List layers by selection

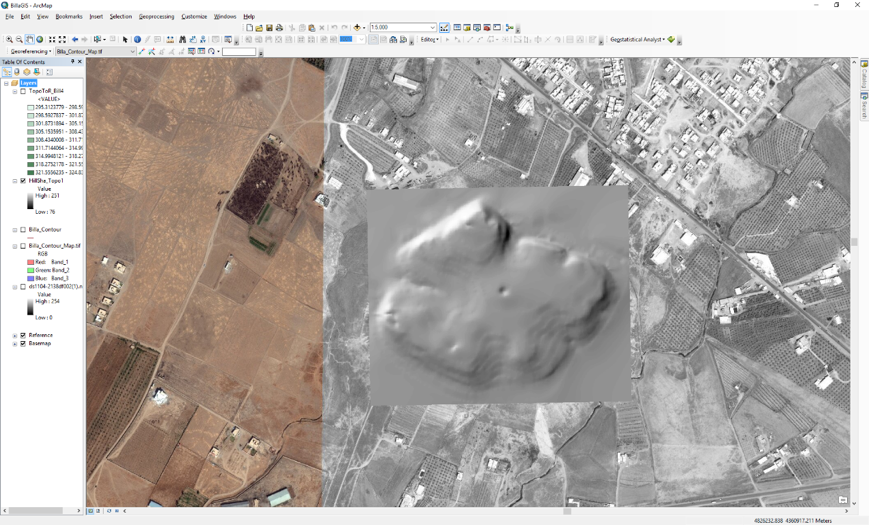37,72
